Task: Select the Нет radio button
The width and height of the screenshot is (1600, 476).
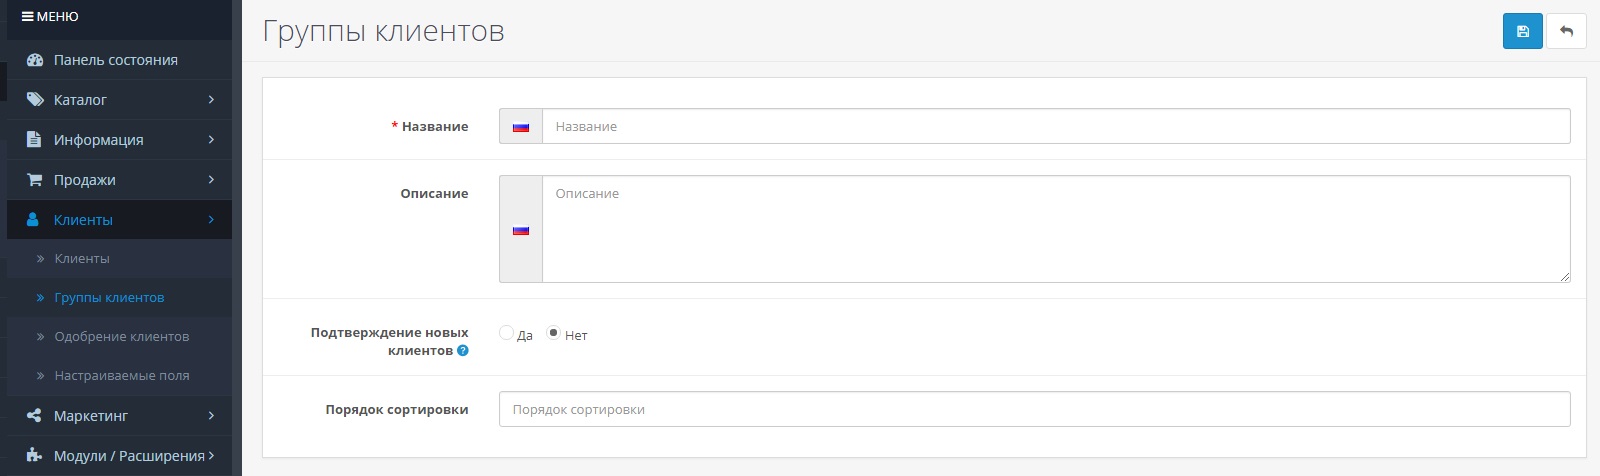Action: 554,333
